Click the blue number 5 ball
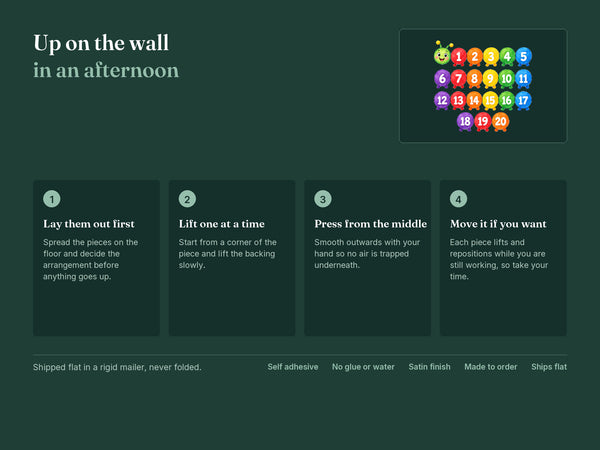This screenshot has width=600, height=450. click(523, 57)
